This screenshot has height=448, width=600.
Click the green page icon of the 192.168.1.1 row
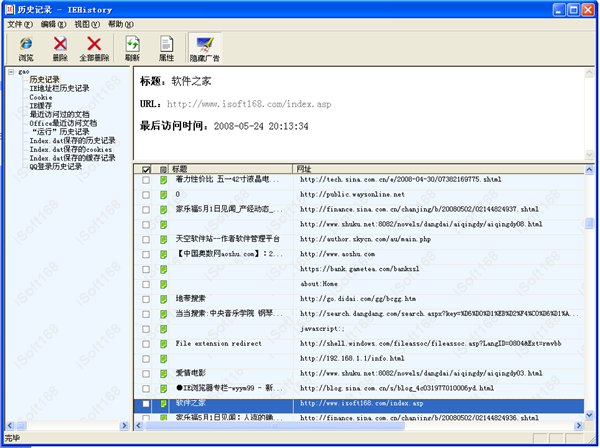tap(163, 359)
